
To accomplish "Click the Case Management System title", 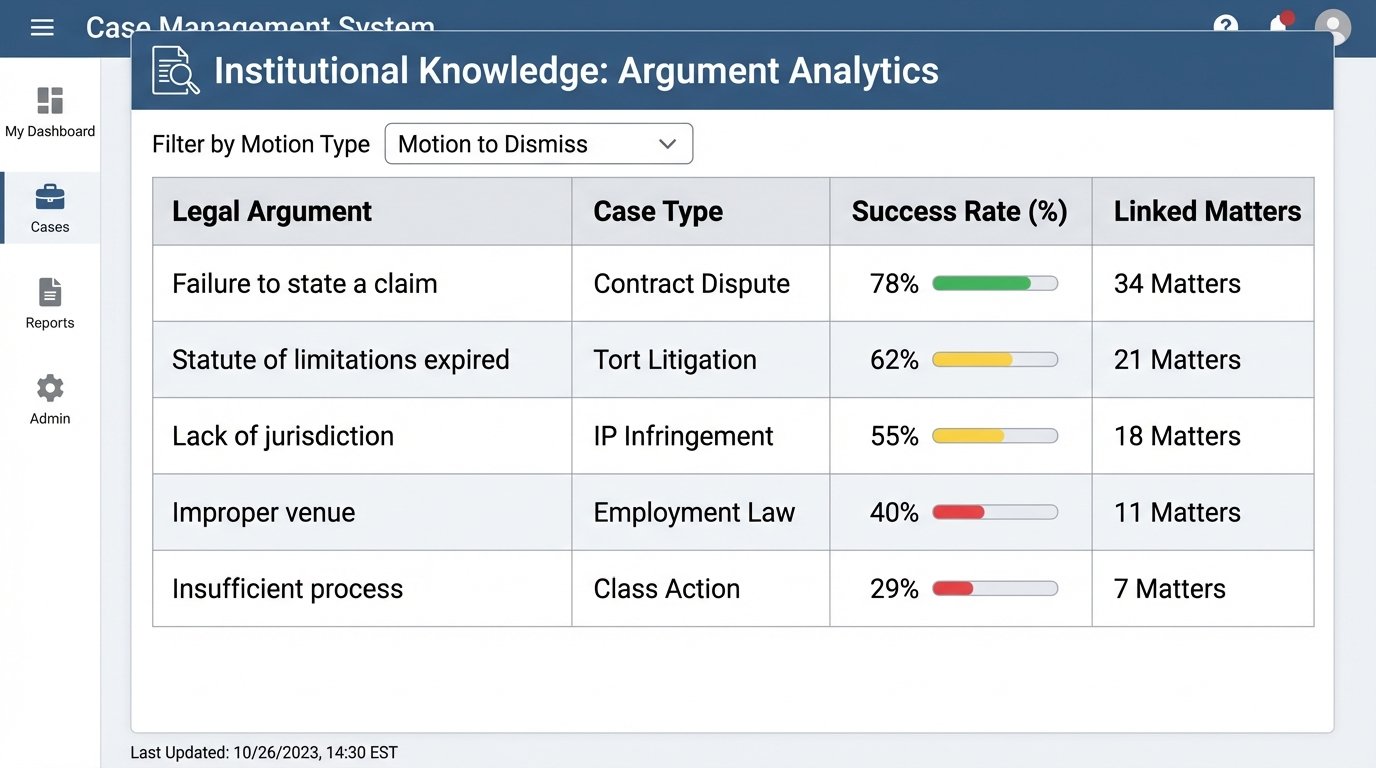I will 260,27.
